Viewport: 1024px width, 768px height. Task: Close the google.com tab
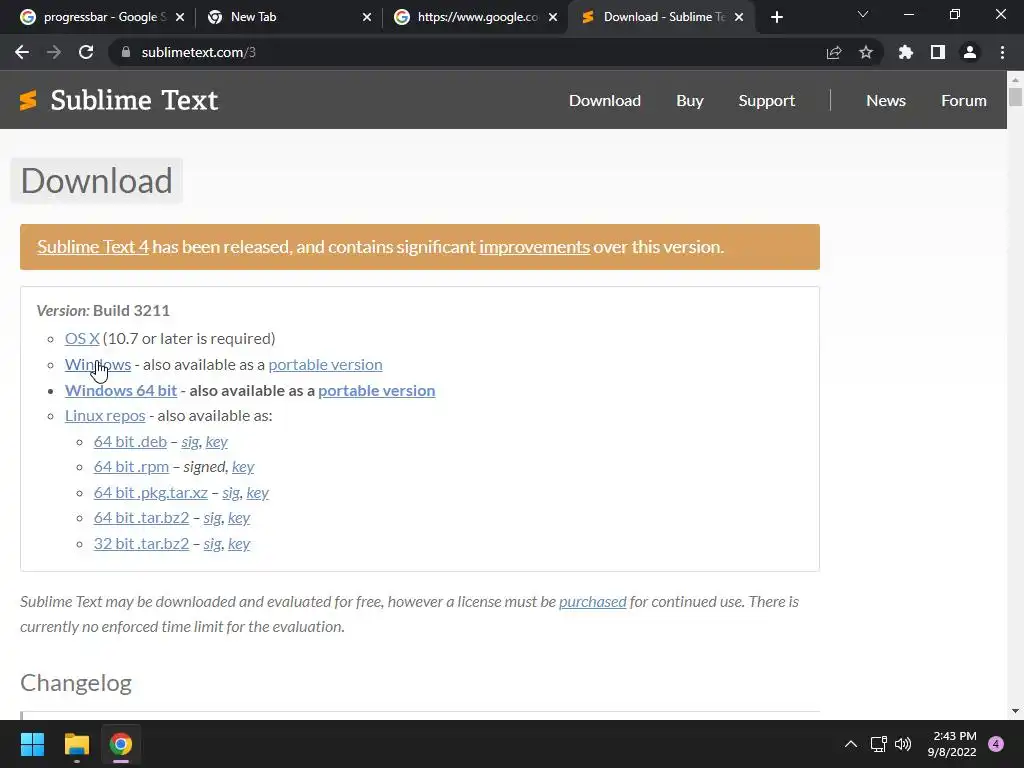click(553, 17)
